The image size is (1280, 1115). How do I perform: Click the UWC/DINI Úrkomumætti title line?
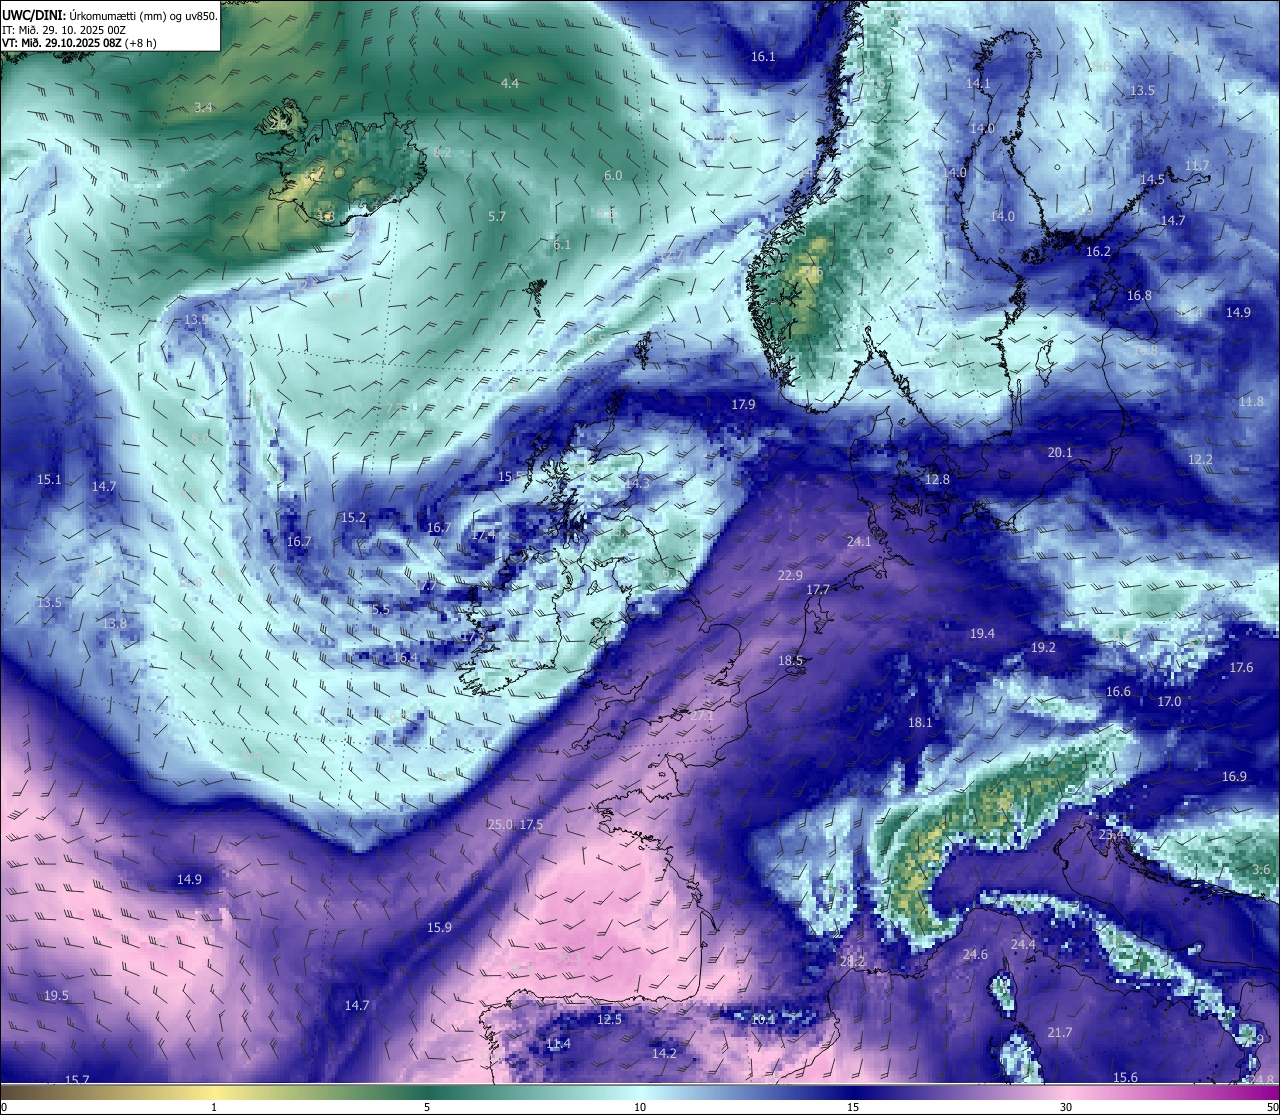coord(110,16)
